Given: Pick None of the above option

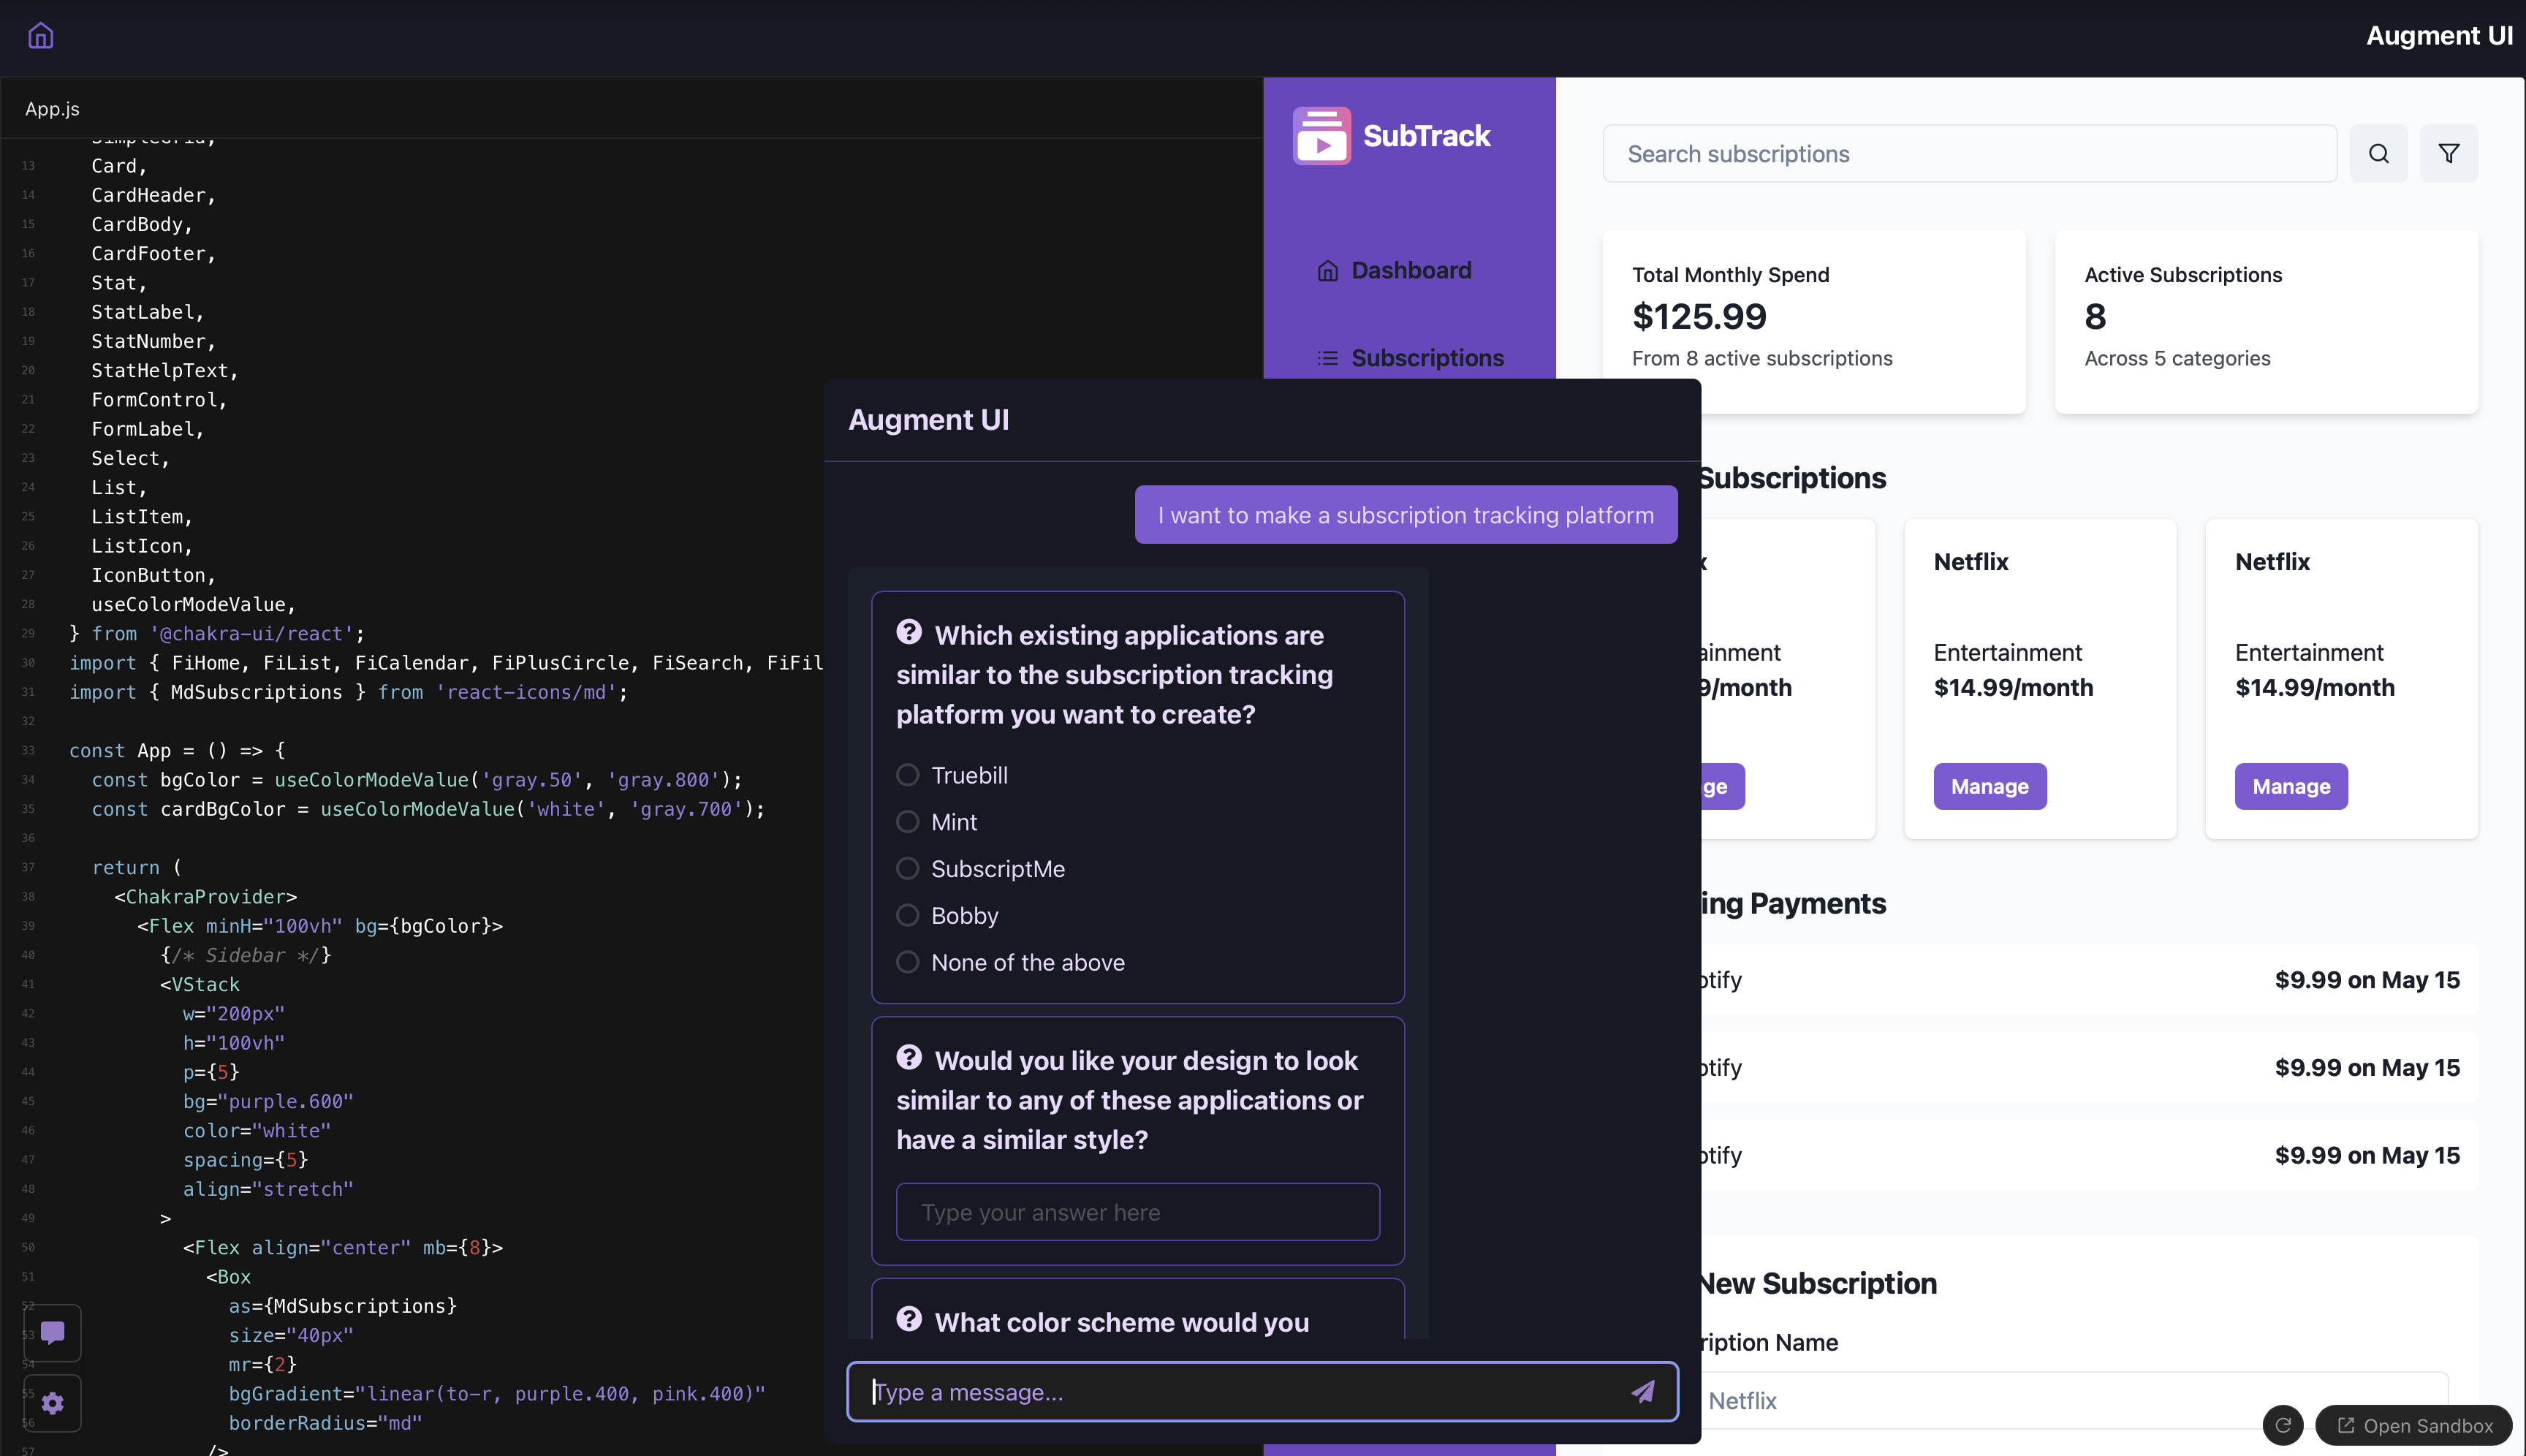Looking at the screenshot, I should [907, 962].
